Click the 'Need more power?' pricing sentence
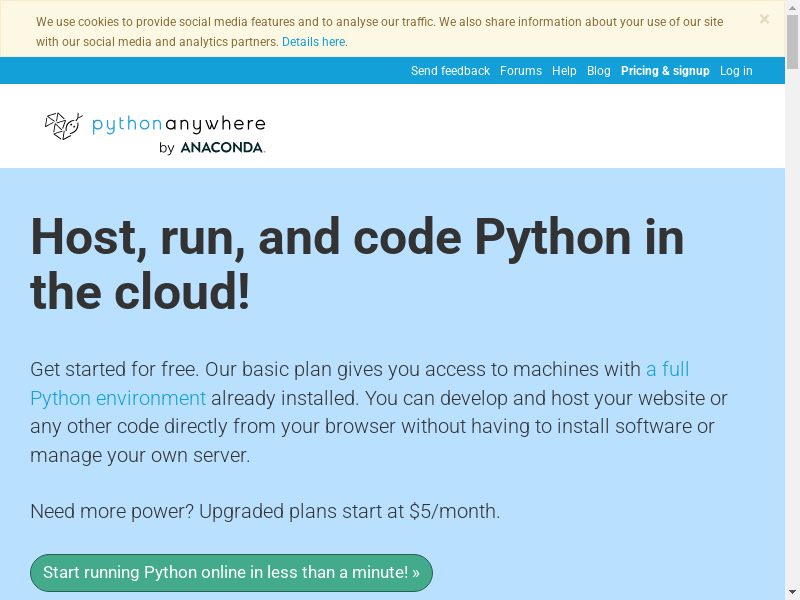 tap(265, 511)
